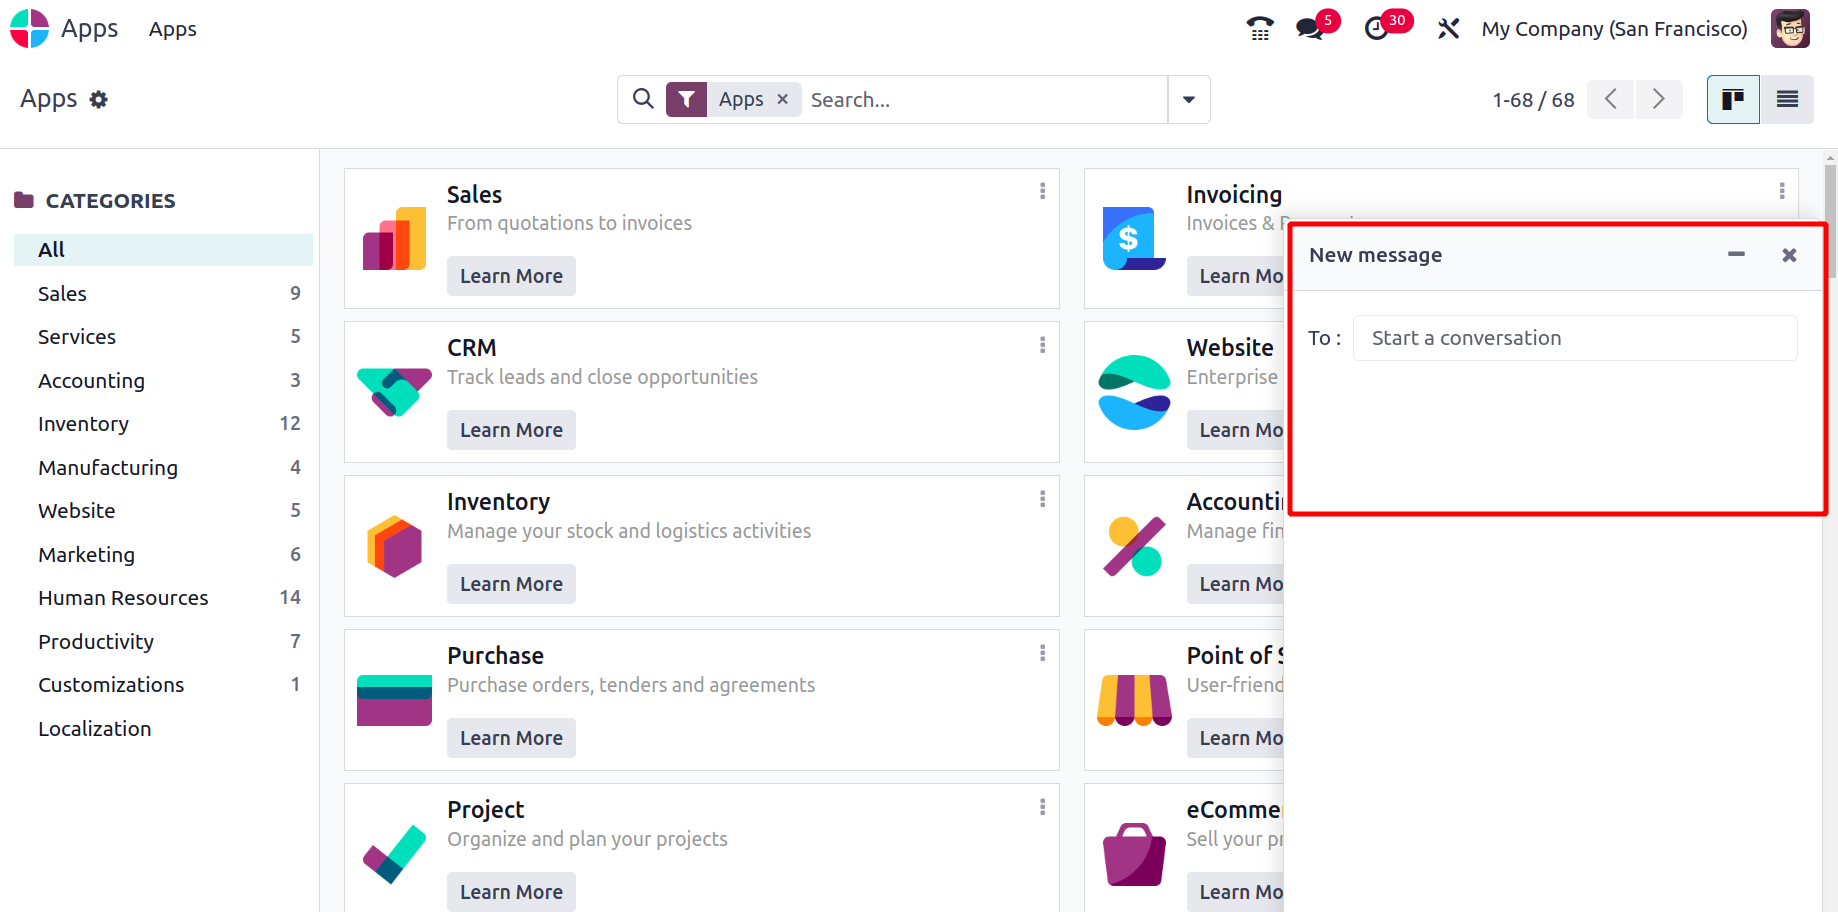Screen dimensions: 1838x912
Task: Open the Odoo main apps menu logo
Action: pos(29,29)
